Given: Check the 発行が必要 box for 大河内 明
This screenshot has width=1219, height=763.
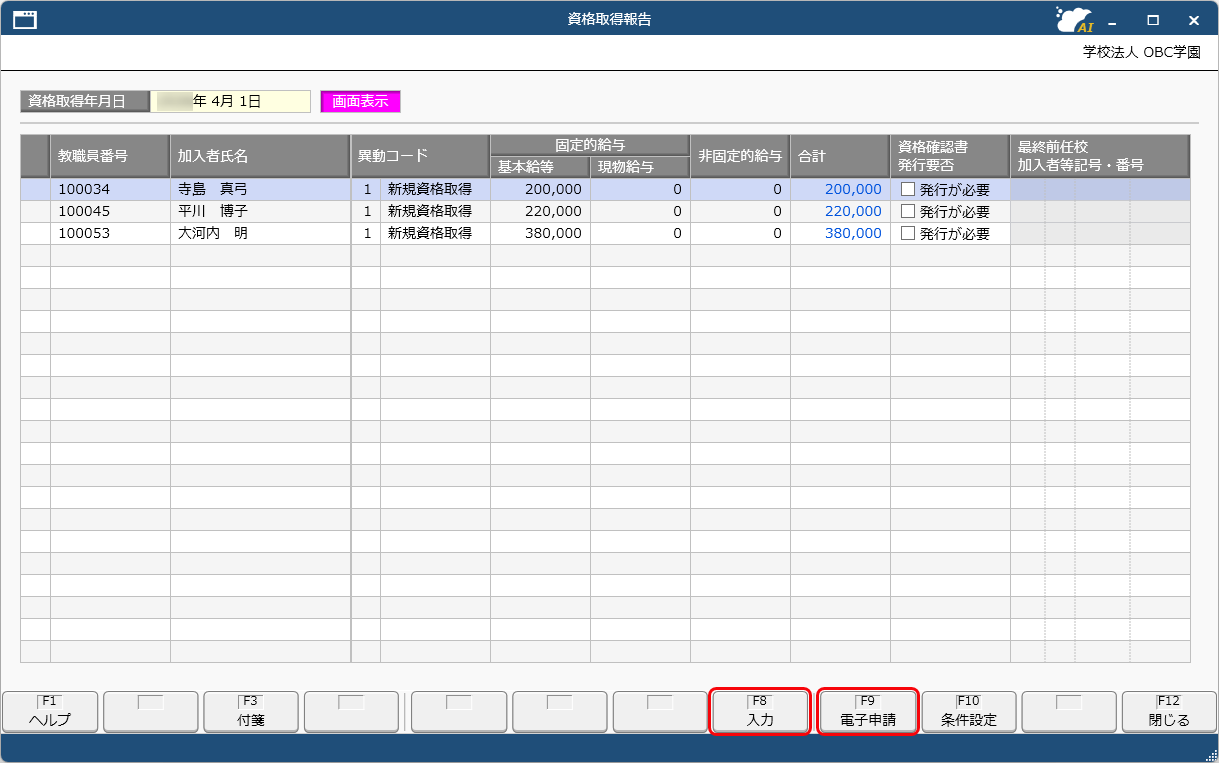Looking at the screenshot, I should pyautogui.click(x=908, y=233).
